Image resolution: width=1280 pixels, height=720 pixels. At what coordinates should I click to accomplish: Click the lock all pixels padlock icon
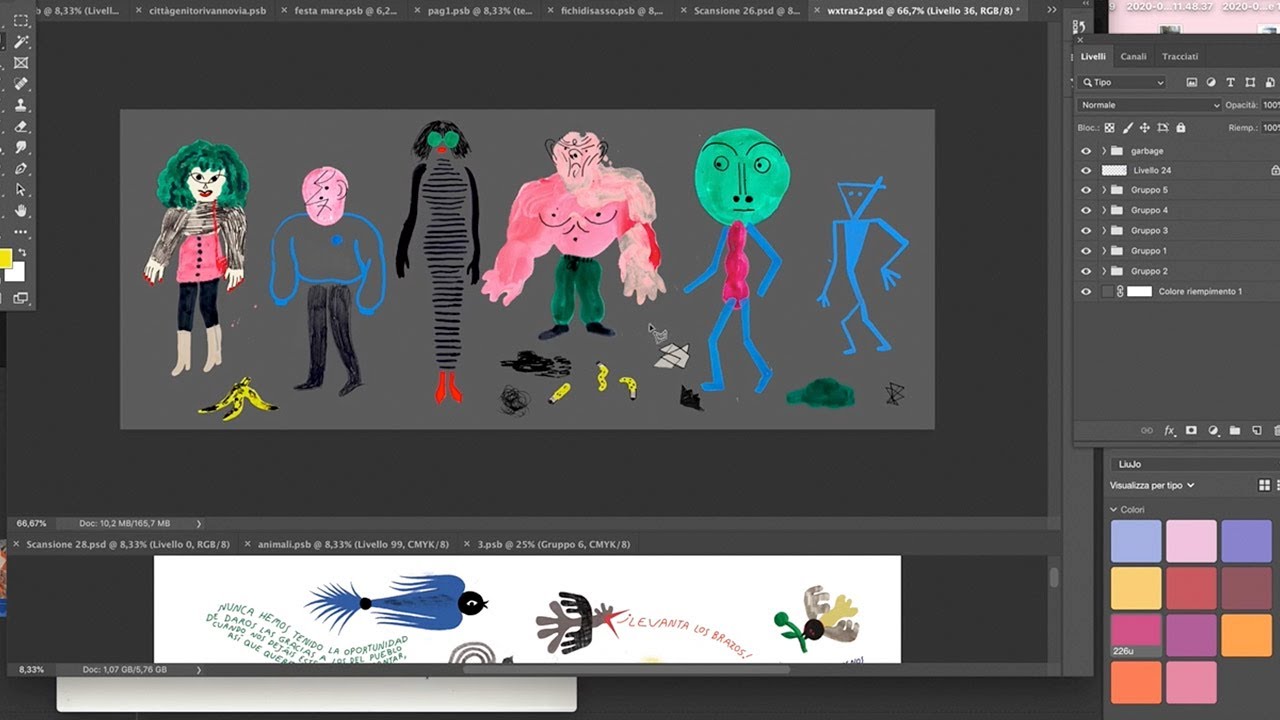click(x=1181, y=128)
